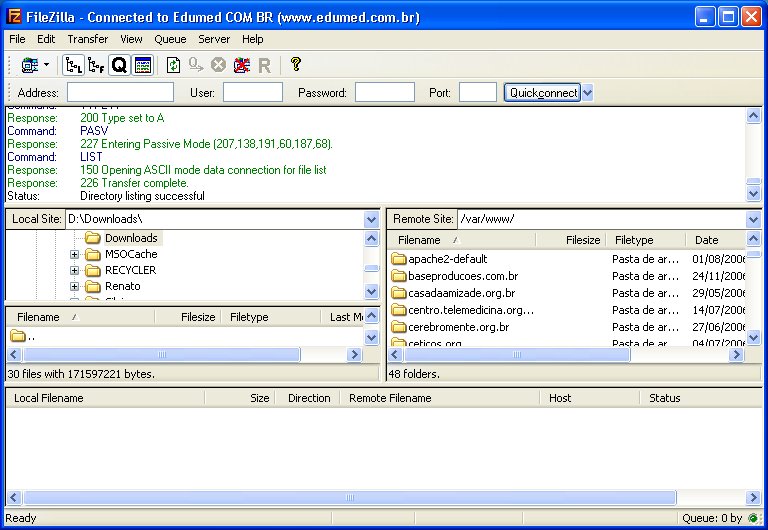This screenshot has height=530, width=768.
Task: Open Site Manager dropdown arrow in toolbar
Action: [x=47, y=65]
